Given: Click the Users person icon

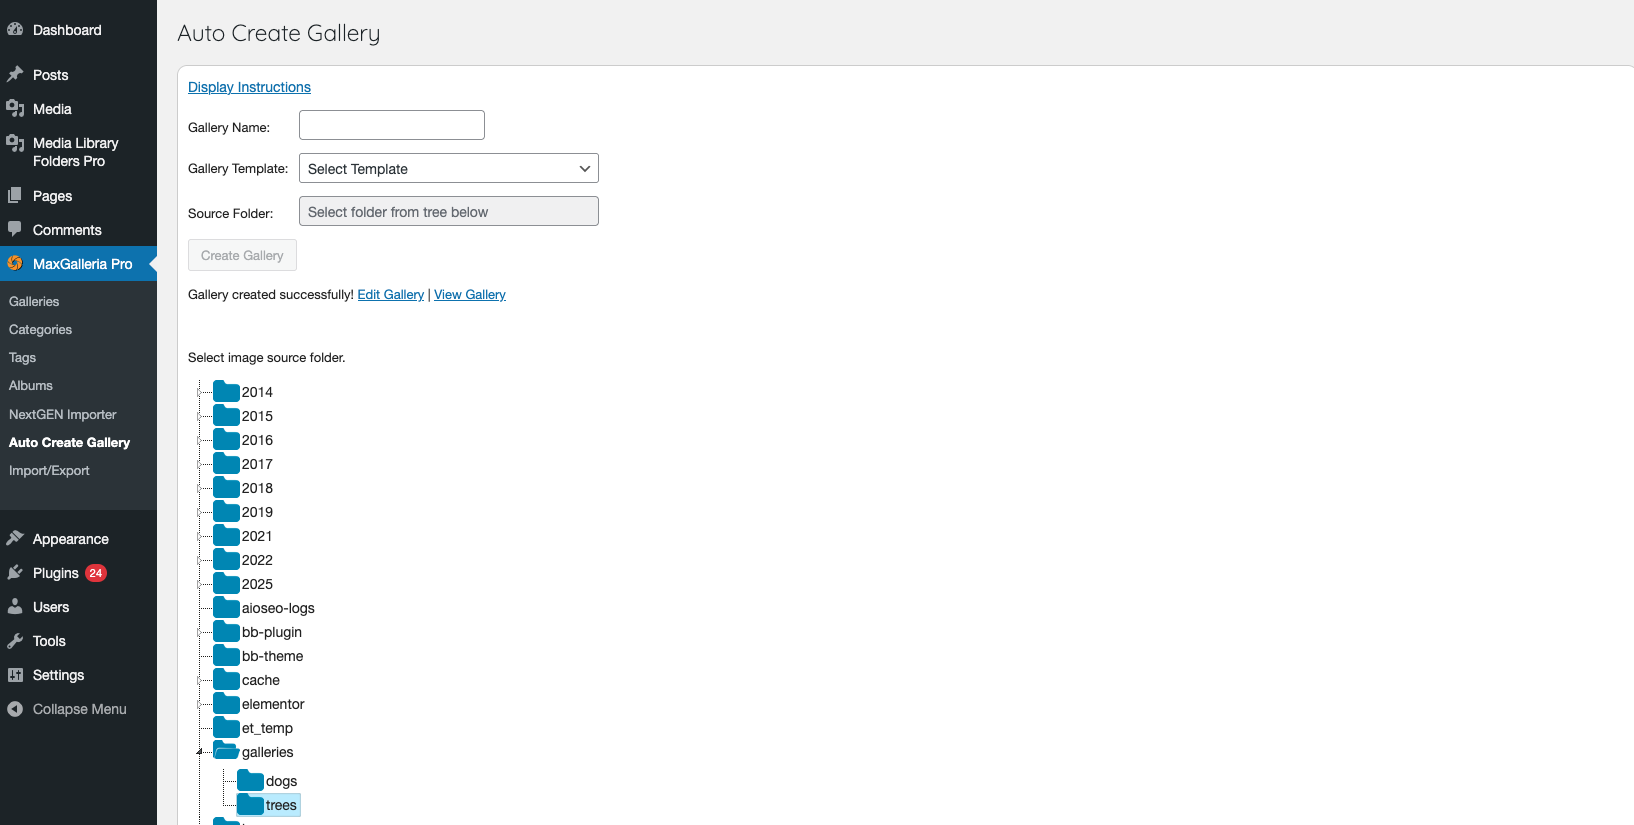Looking at the screenshot, I should pos(15,607).
